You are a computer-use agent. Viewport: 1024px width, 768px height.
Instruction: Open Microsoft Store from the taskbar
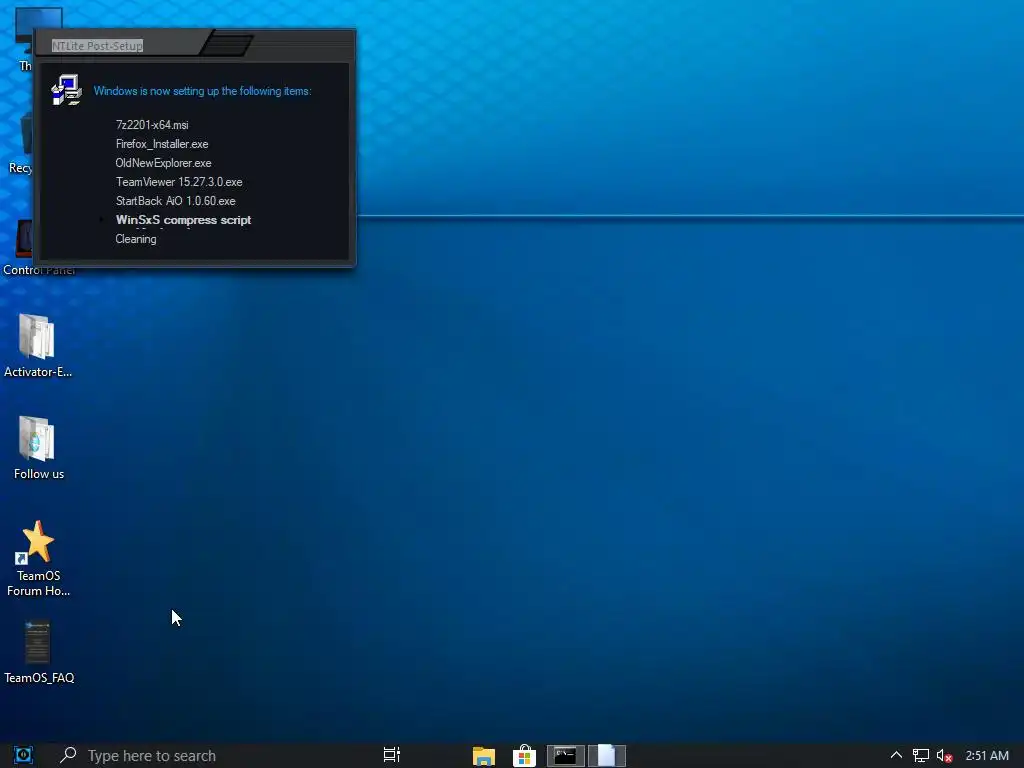pyautogui.click(x=524, y=756)
